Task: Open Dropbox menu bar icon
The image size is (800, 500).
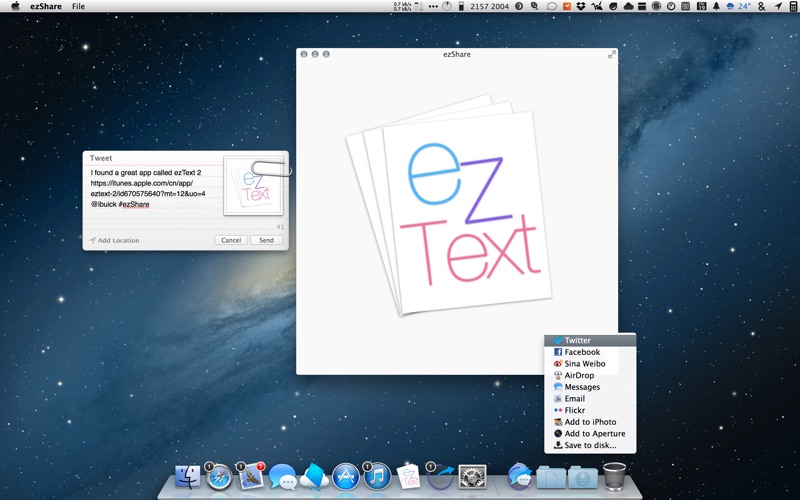Action: [581, 6]
